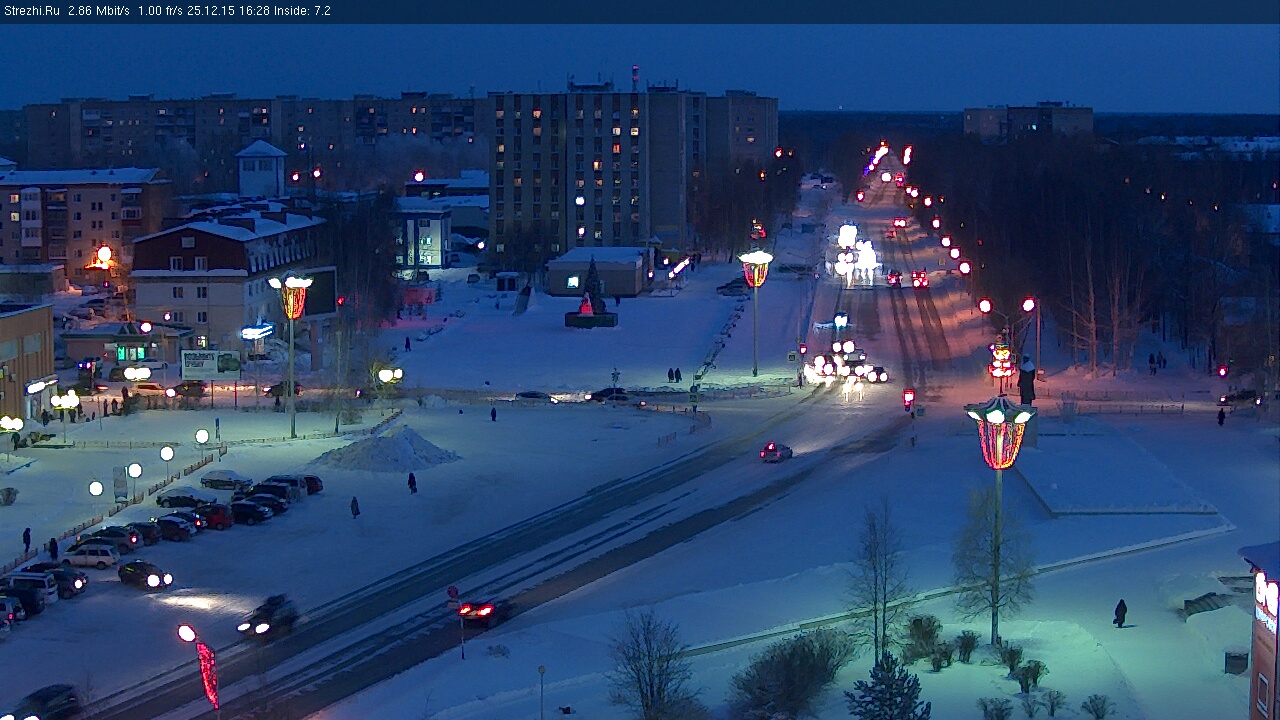Select the 25.12.15 16:28 timestamp

pos(228,11)
